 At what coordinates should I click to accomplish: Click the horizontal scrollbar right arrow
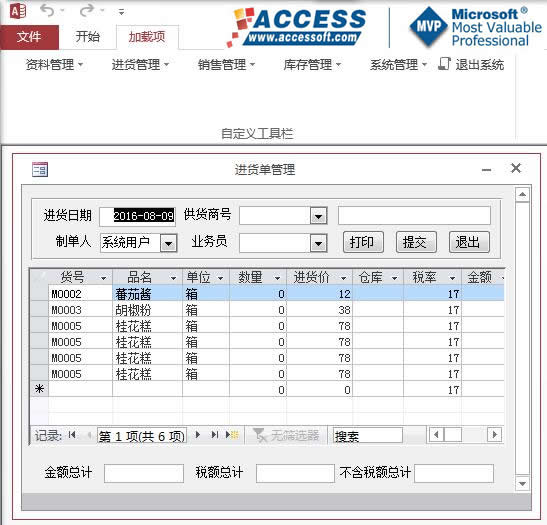click(x=494, y=435)
